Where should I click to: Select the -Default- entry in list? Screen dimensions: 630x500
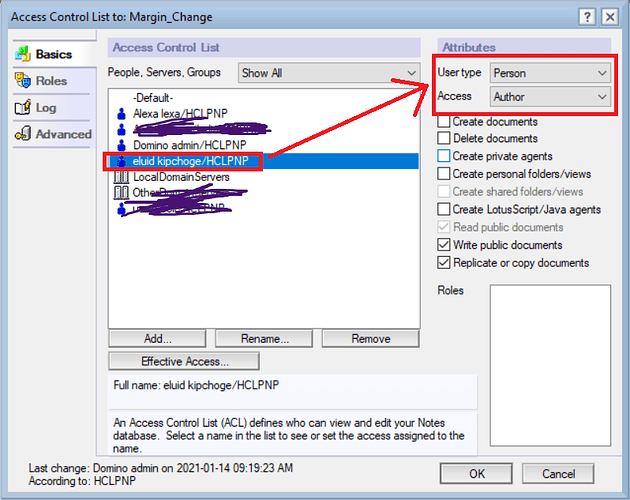click(x=152, y=98)
